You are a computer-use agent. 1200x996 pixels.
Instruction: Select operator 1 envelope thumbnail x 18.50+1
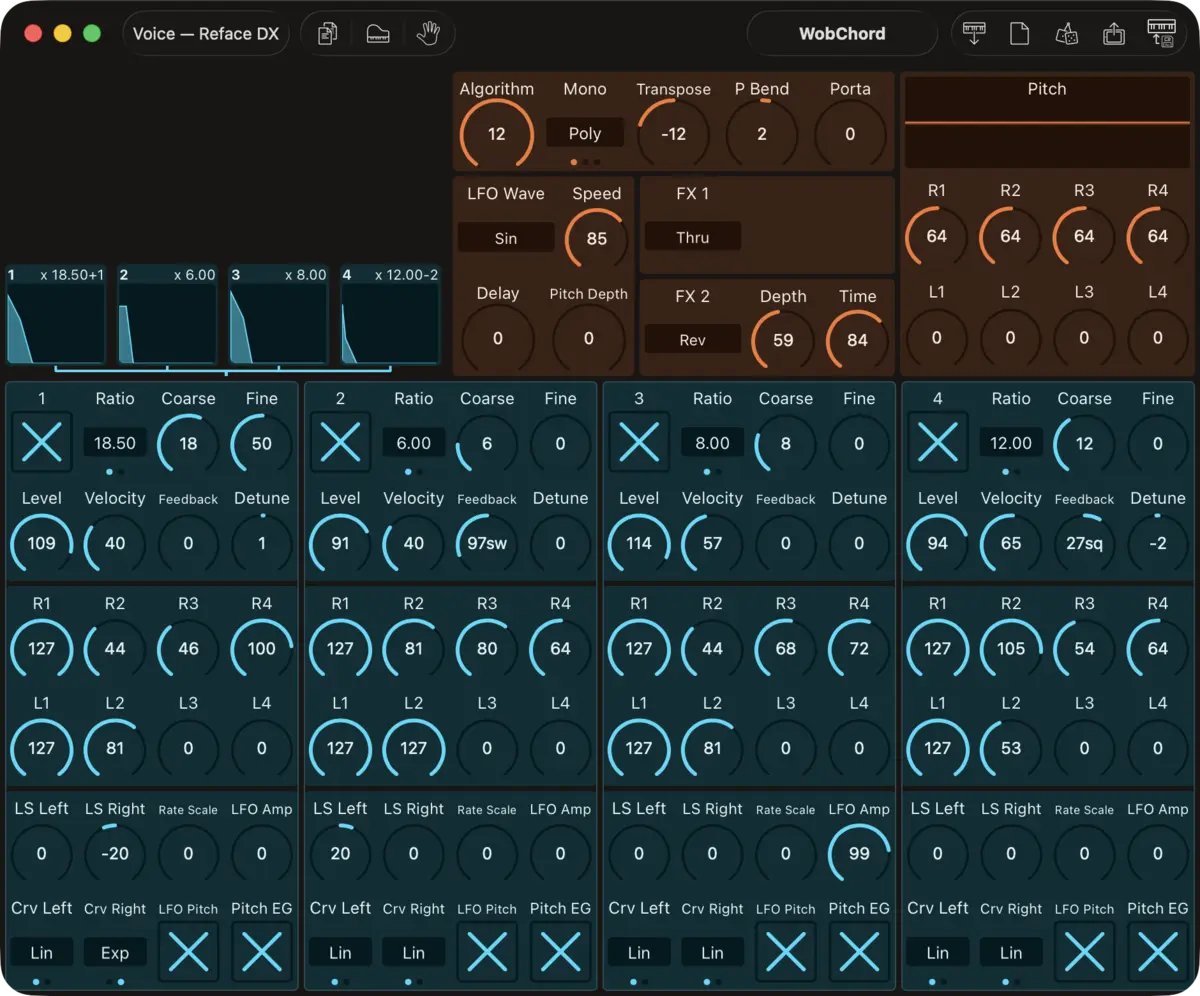coord(56,314)
